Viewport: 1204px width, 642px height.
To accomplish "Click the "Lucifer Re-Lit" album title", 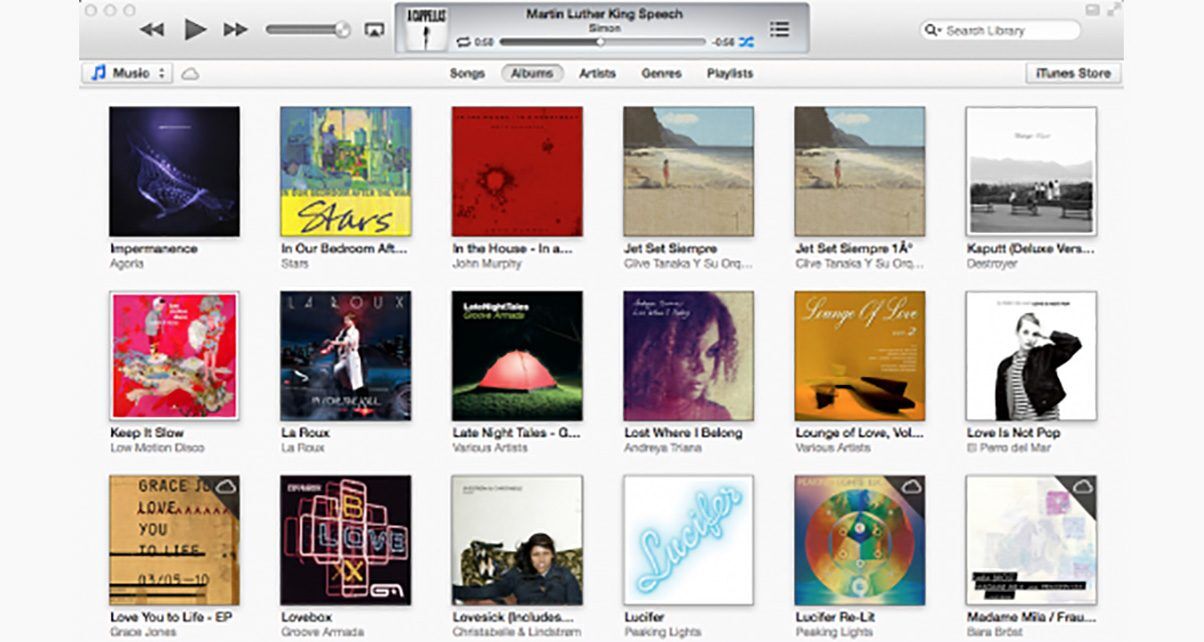I will coord(837,617).
